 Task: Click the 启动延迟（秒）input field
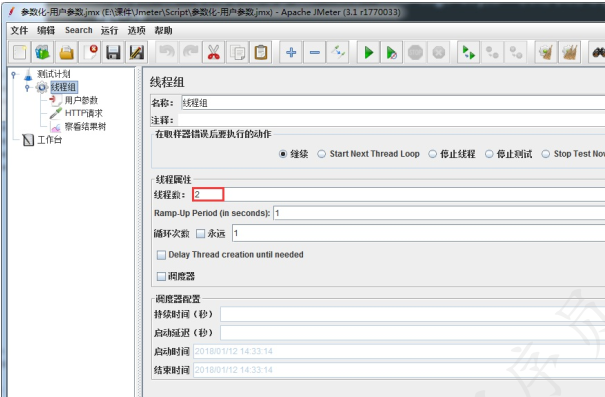[412, 333]
